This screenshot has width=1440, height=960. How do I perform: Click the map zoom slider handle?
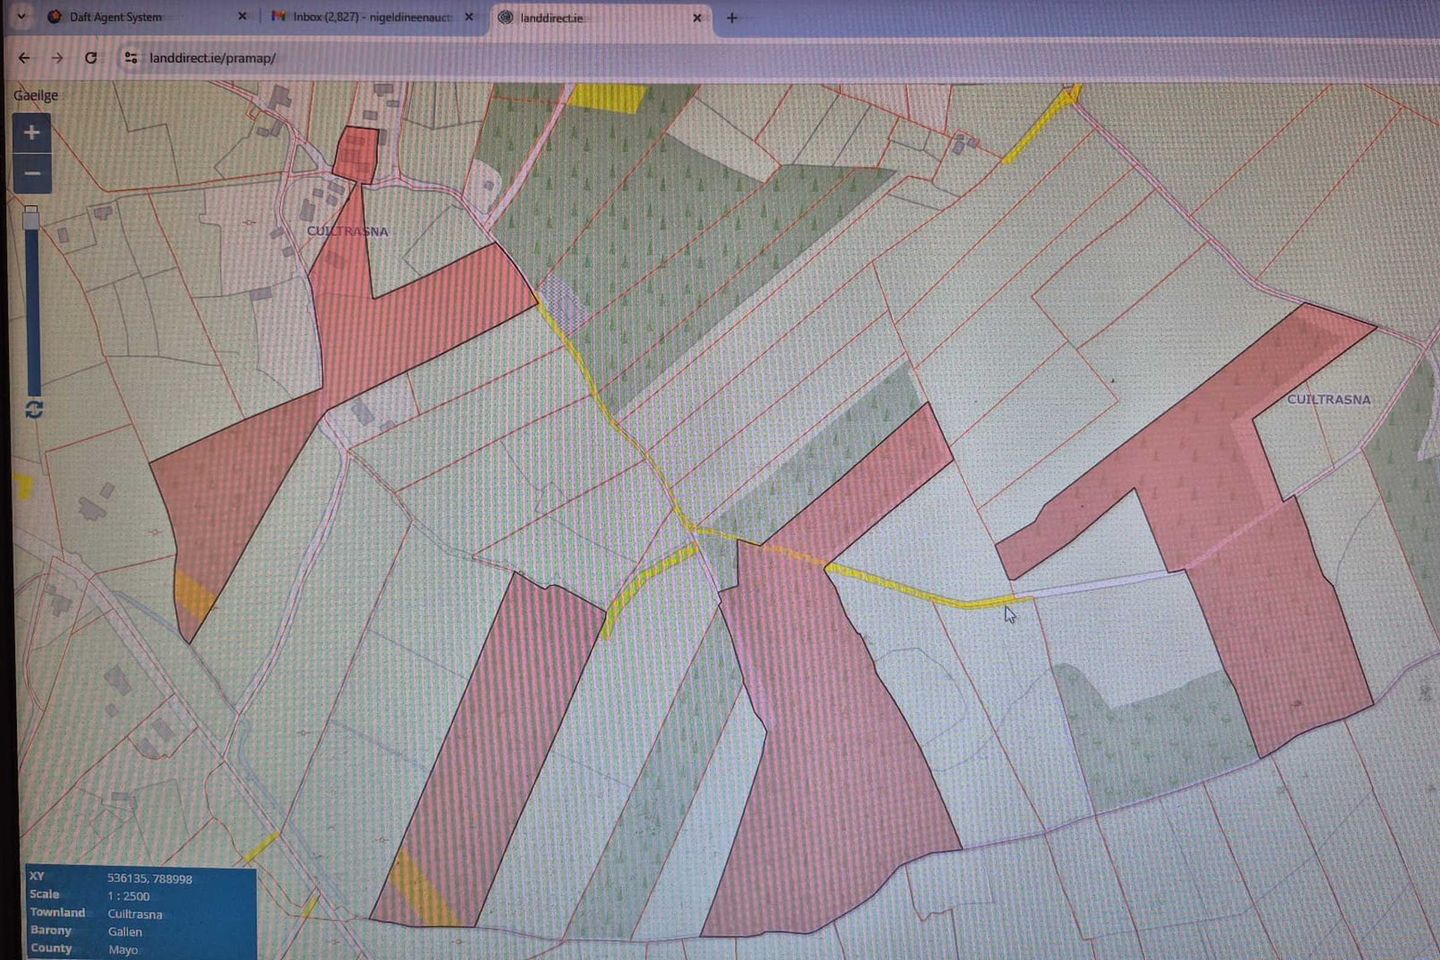pos(32,217)
